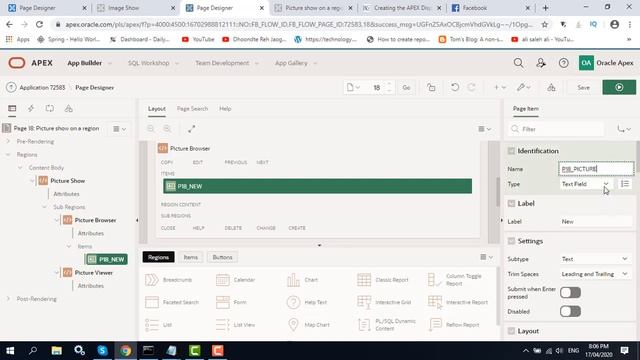Viewport: 640px width, 360px height.
Task: Open the SQL Workshop menu
Action: (x=153, y=63)
